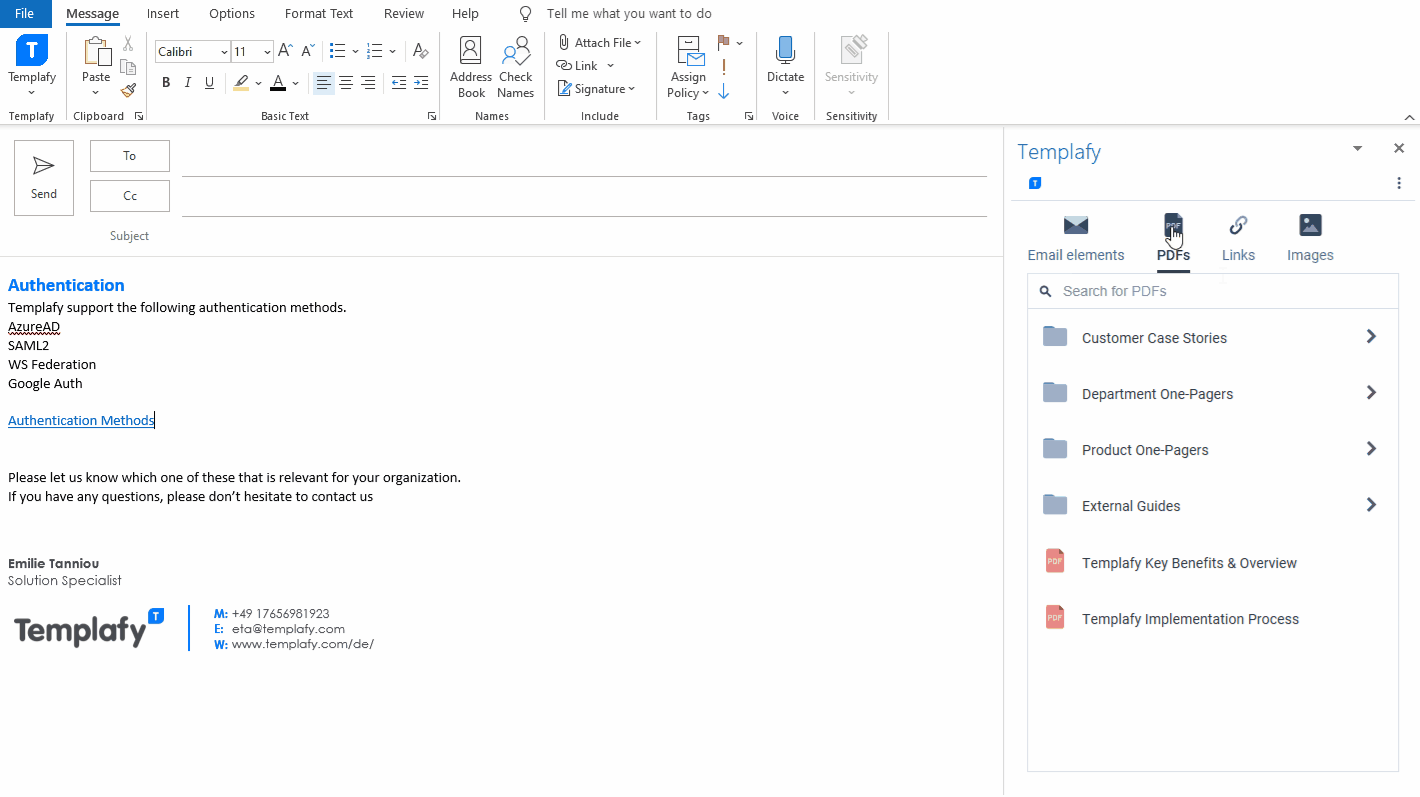This screenshot has height=797, width=1420.
Task: Insert a Signature
Action: pyautogui.click(x=597, y=88)
